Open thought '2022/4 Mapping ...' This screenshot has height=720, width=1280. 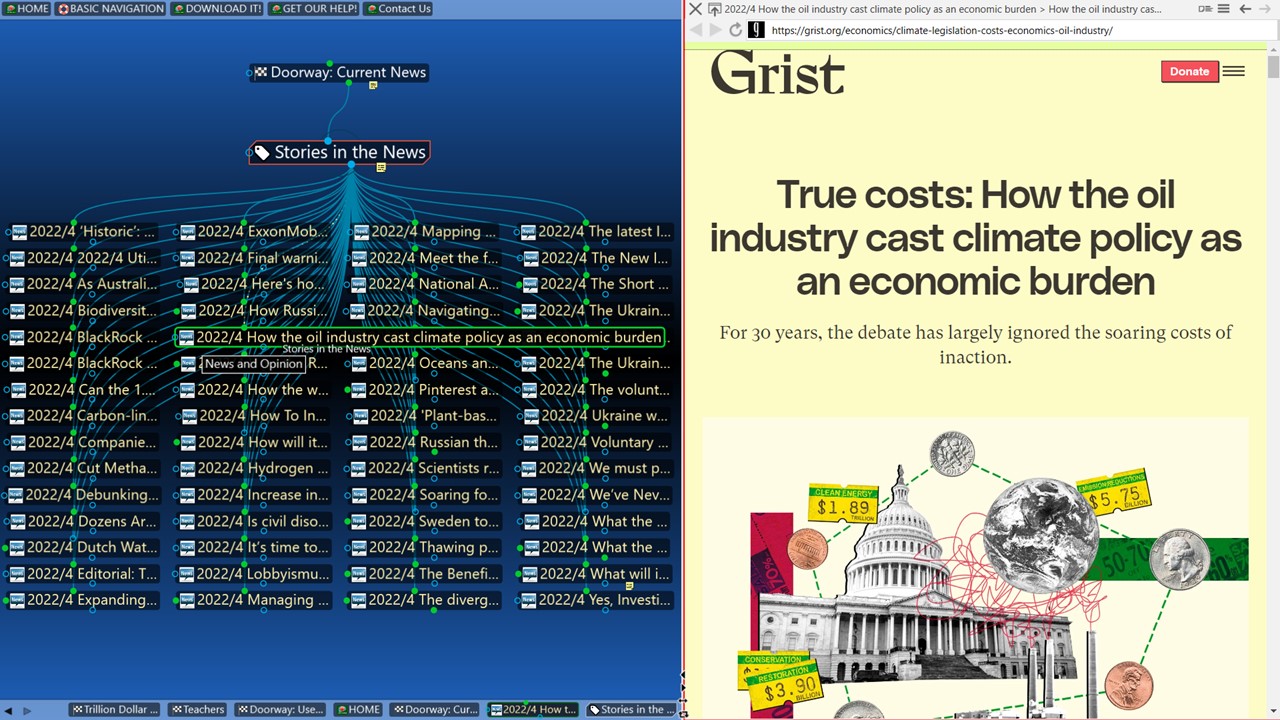click(424, 232)
